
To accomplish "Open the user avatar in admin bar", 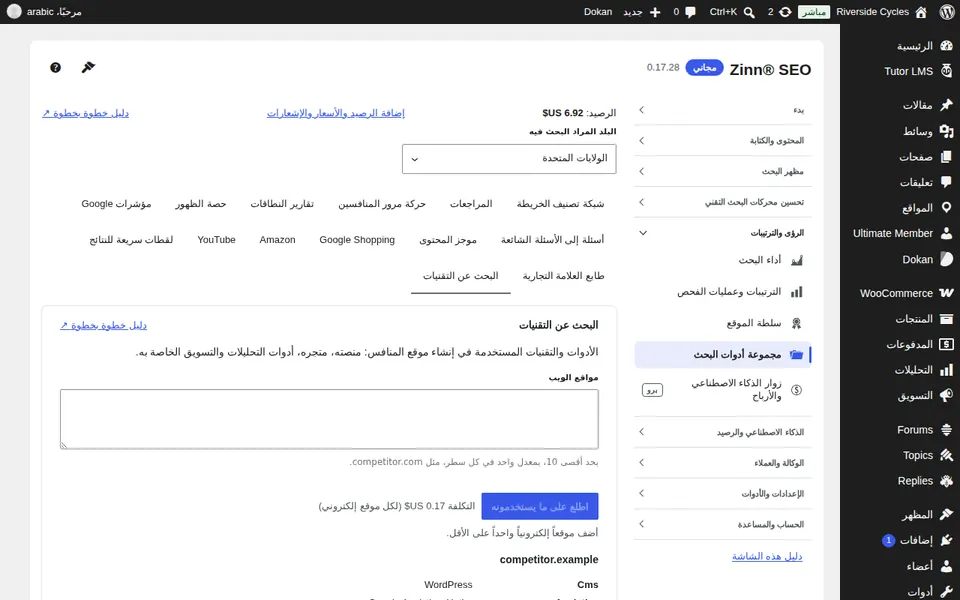I will 13,12.
